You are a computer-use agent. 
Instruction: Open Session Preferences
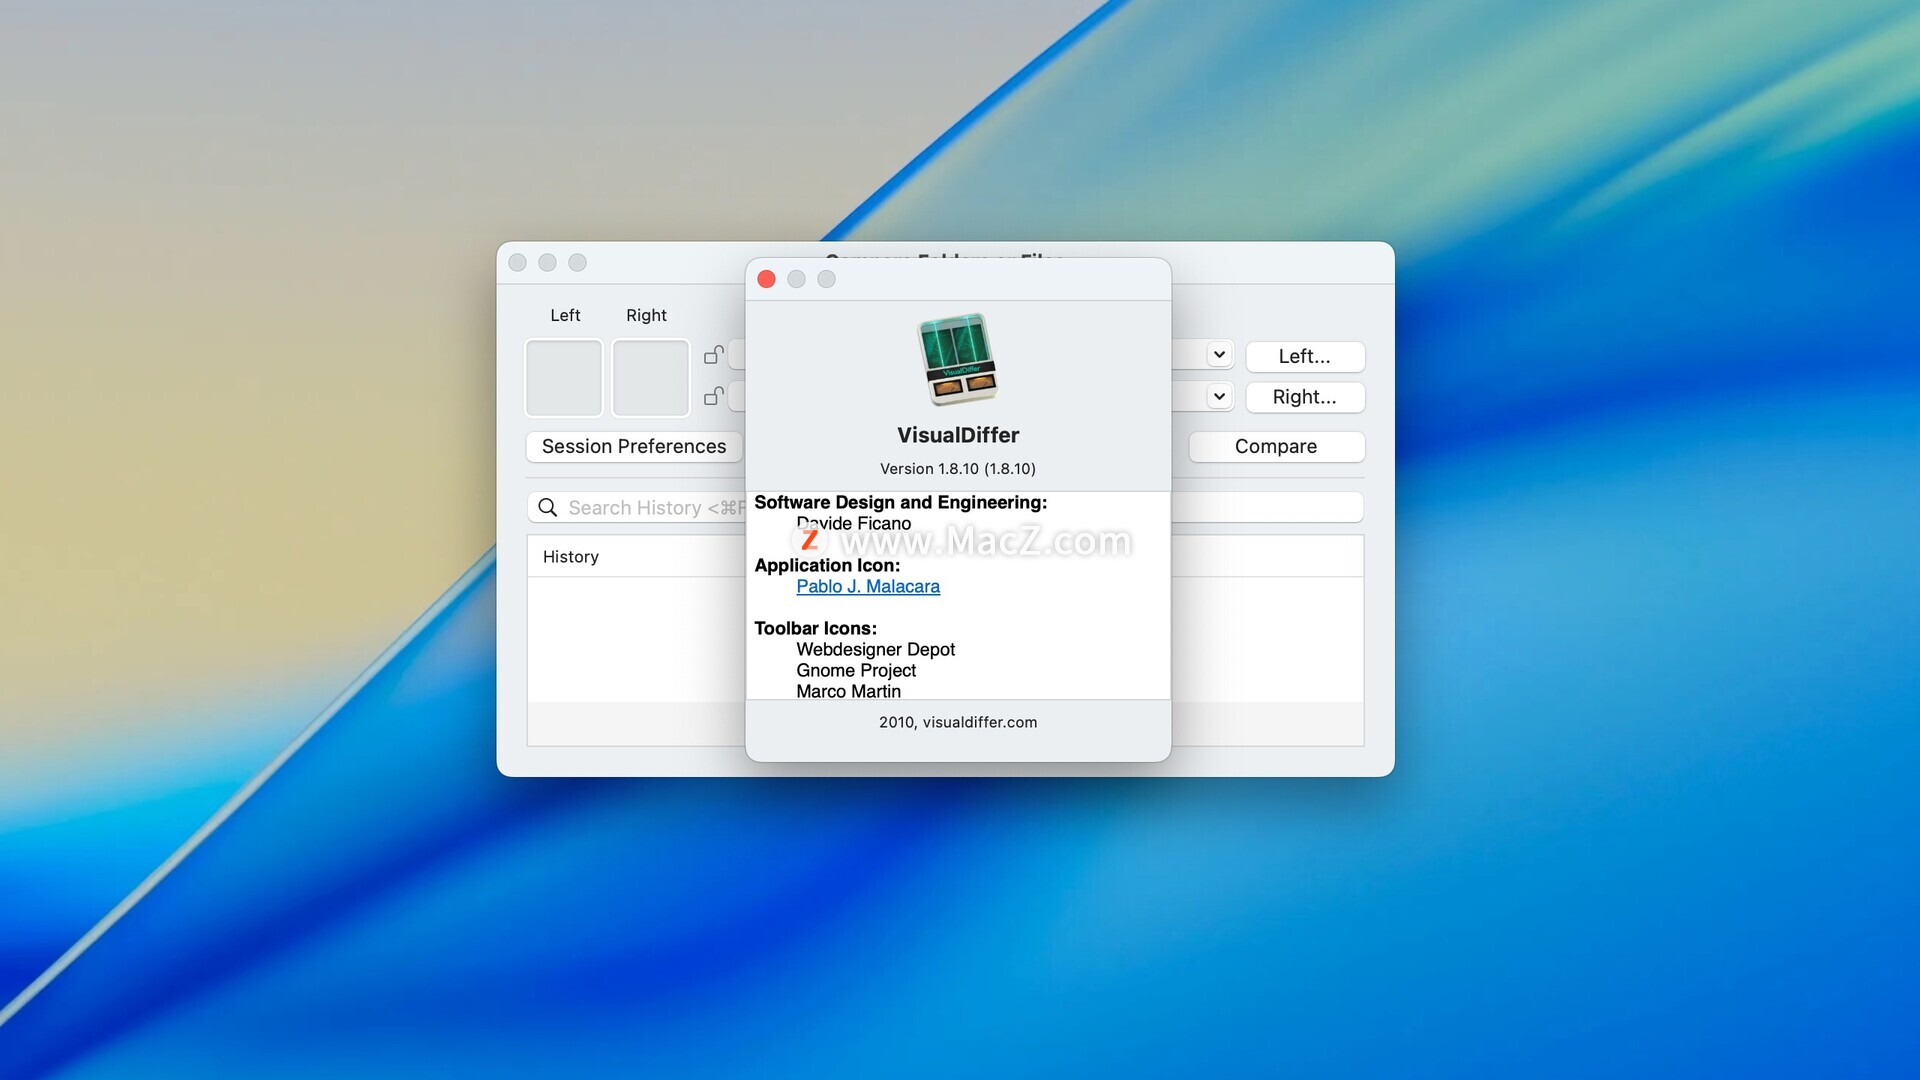tap(634, 446)
